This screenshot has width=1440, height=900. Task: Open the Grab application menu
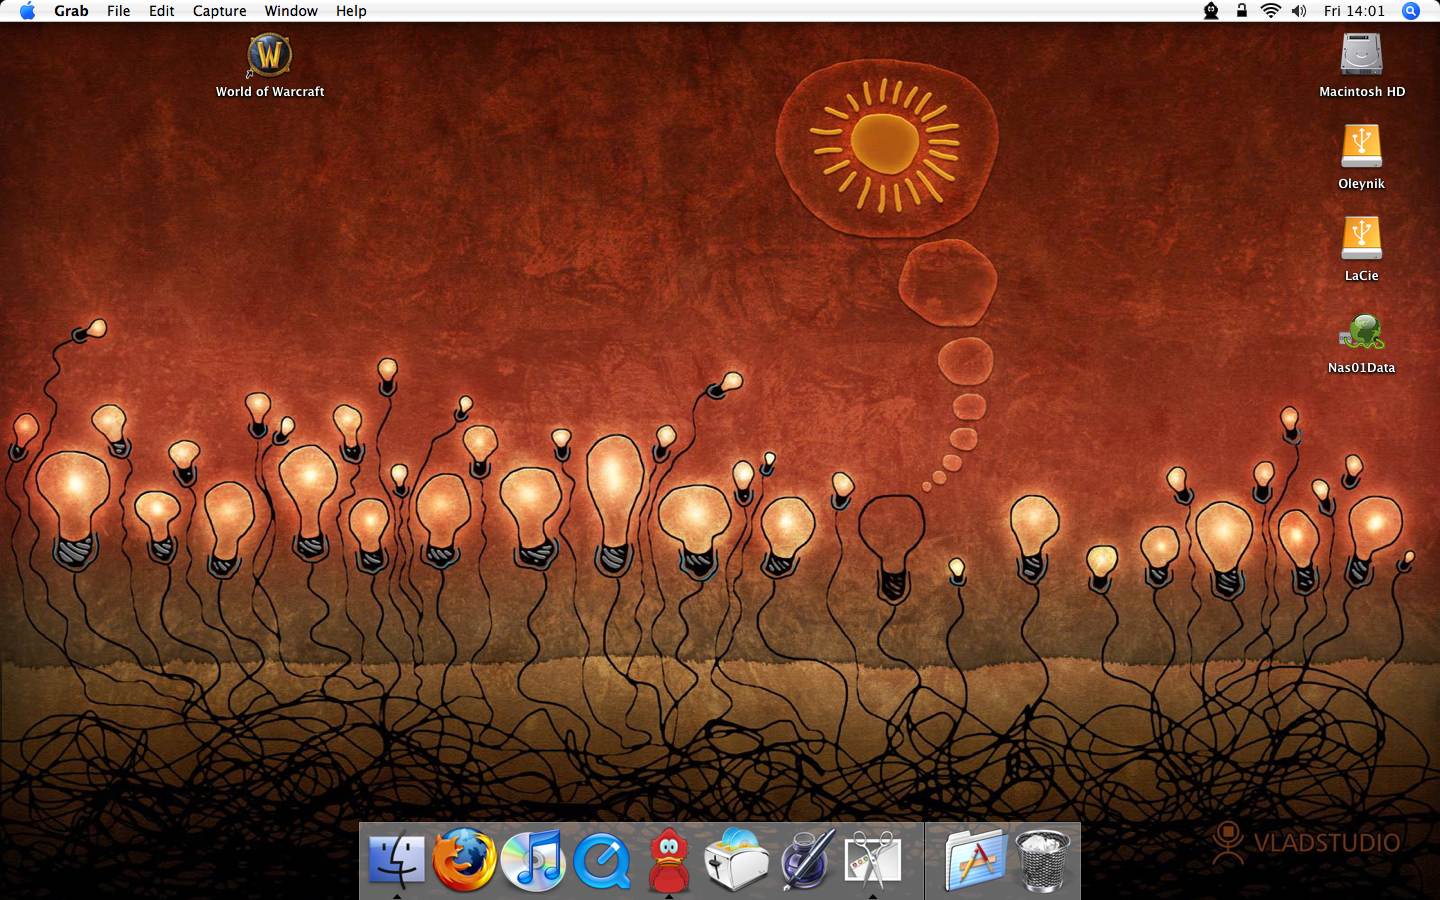coord(71,11)
